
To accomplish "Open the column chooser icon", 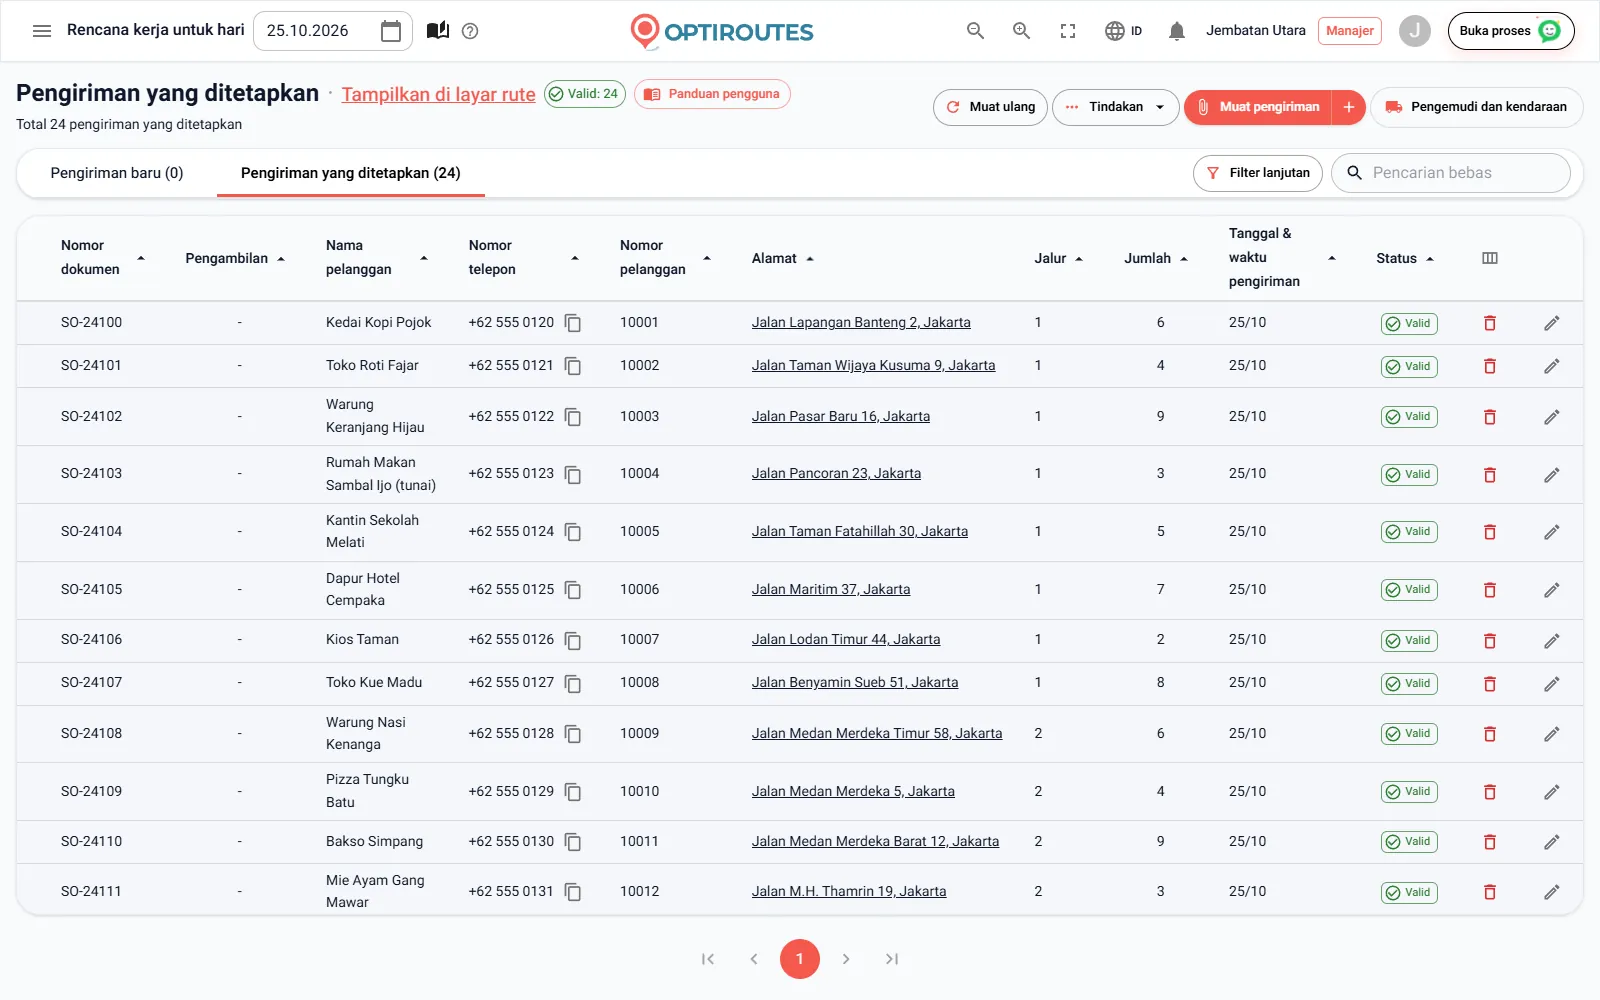I will (x=1490, y=258).
